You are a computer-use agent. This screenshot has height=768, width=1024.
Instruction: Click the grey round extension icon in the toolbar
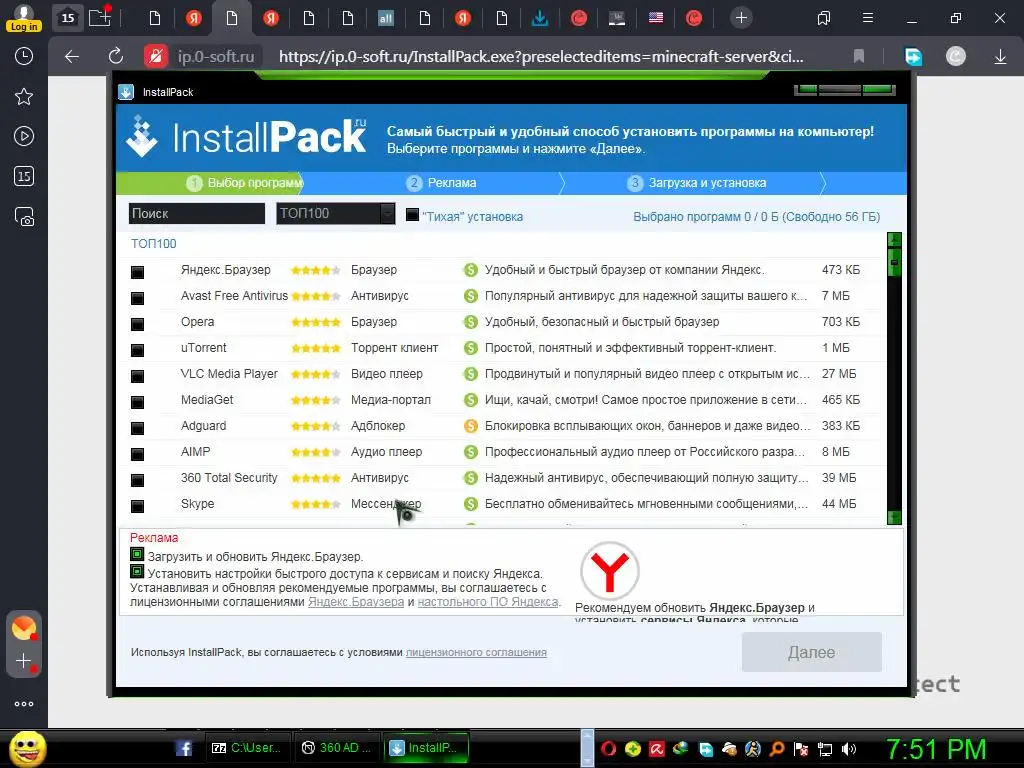point(955,57)
